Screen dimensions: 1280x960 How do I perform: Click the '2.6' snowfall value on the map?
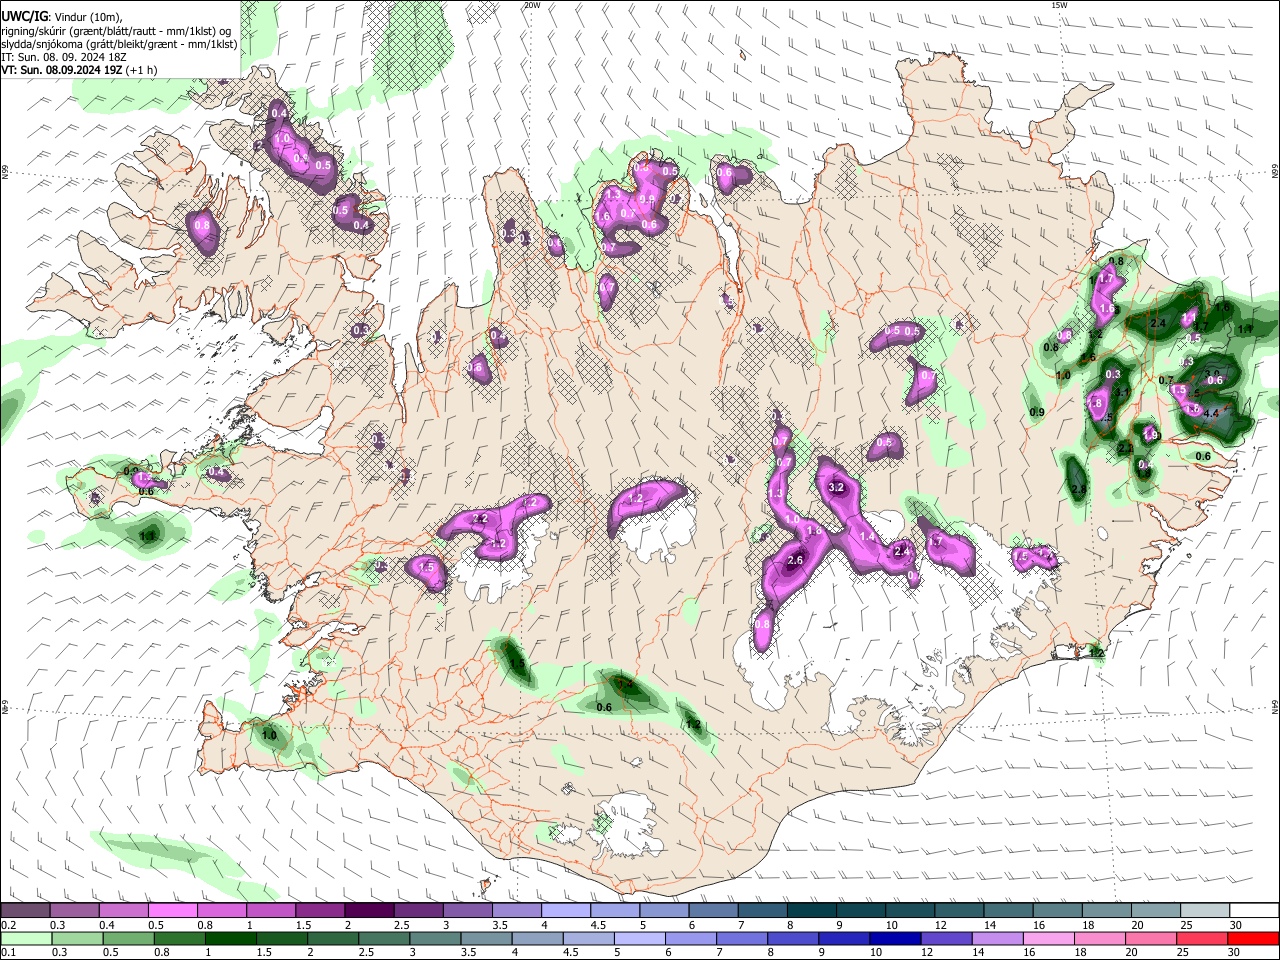pos(795,561)
